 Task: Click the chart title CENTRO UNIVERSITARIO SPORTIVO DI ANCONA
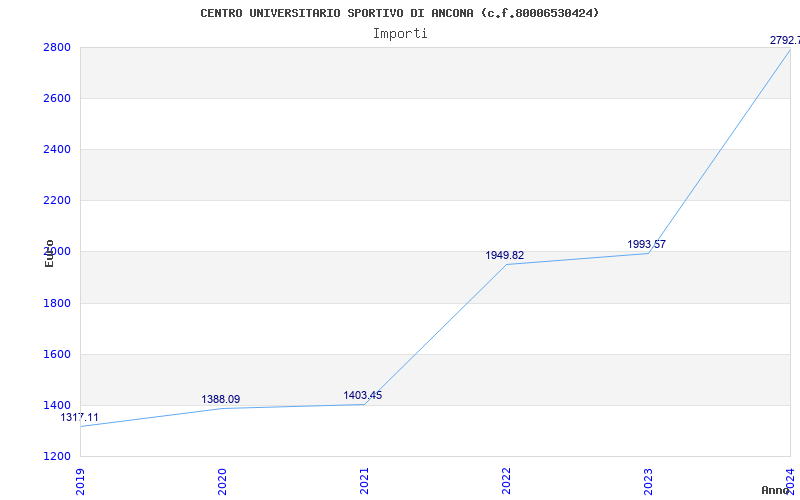click(x=399, y=13)
